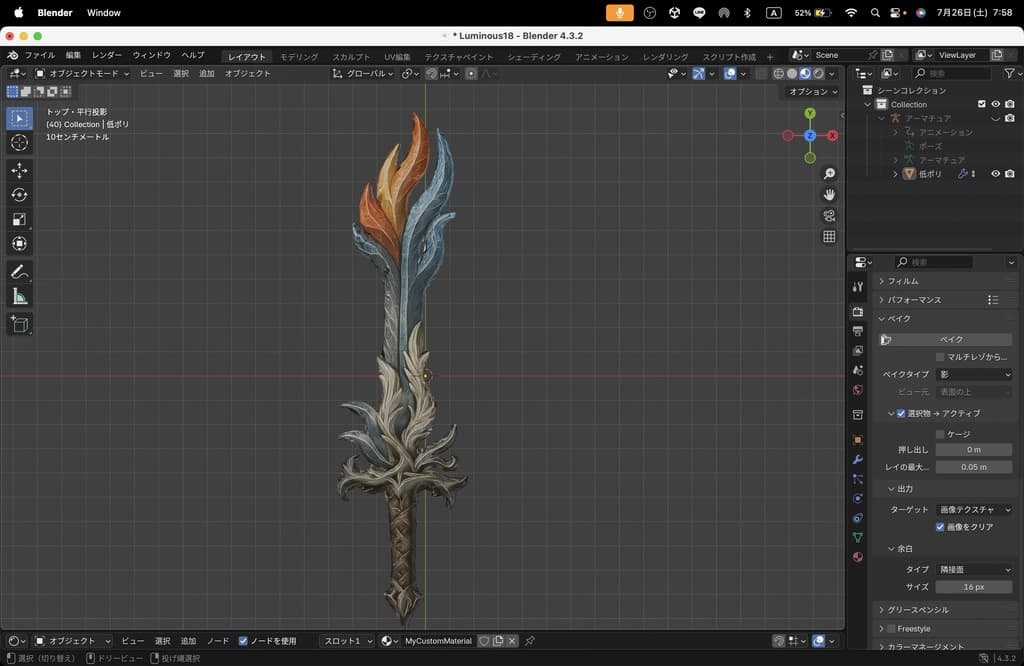Toggle the ノードを使用 checkbox
The width and height of the screenshot is (1024, 666).
tap(243, 641)
